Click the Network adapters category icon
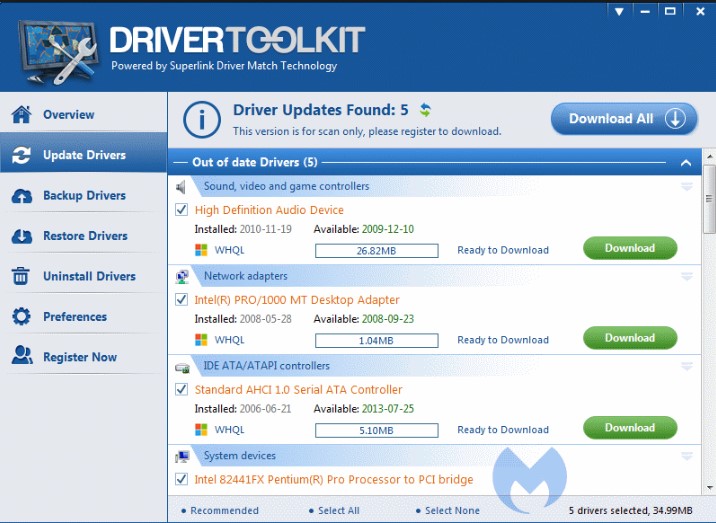716x523 pixels. 182,276
